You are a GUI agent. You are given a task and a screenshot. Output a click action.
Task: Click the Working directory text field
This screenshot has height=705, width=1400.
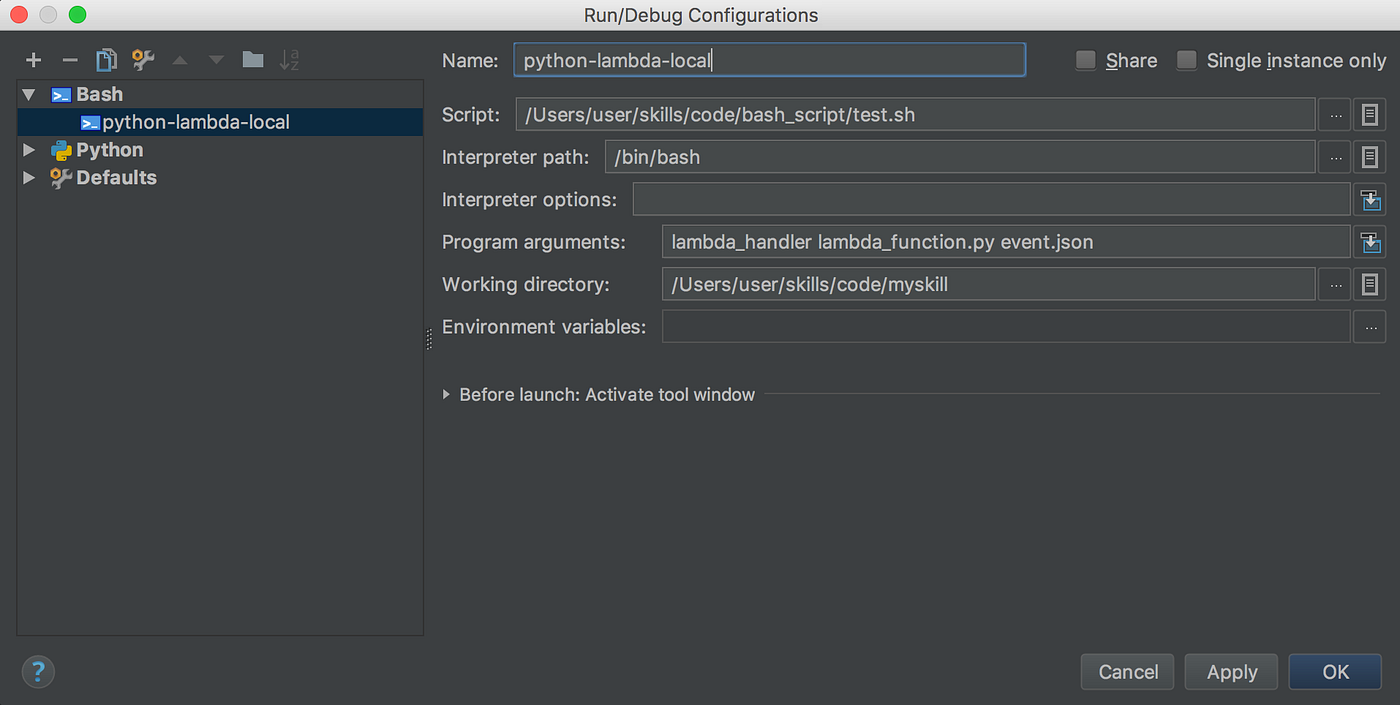[x=988, y=285]
